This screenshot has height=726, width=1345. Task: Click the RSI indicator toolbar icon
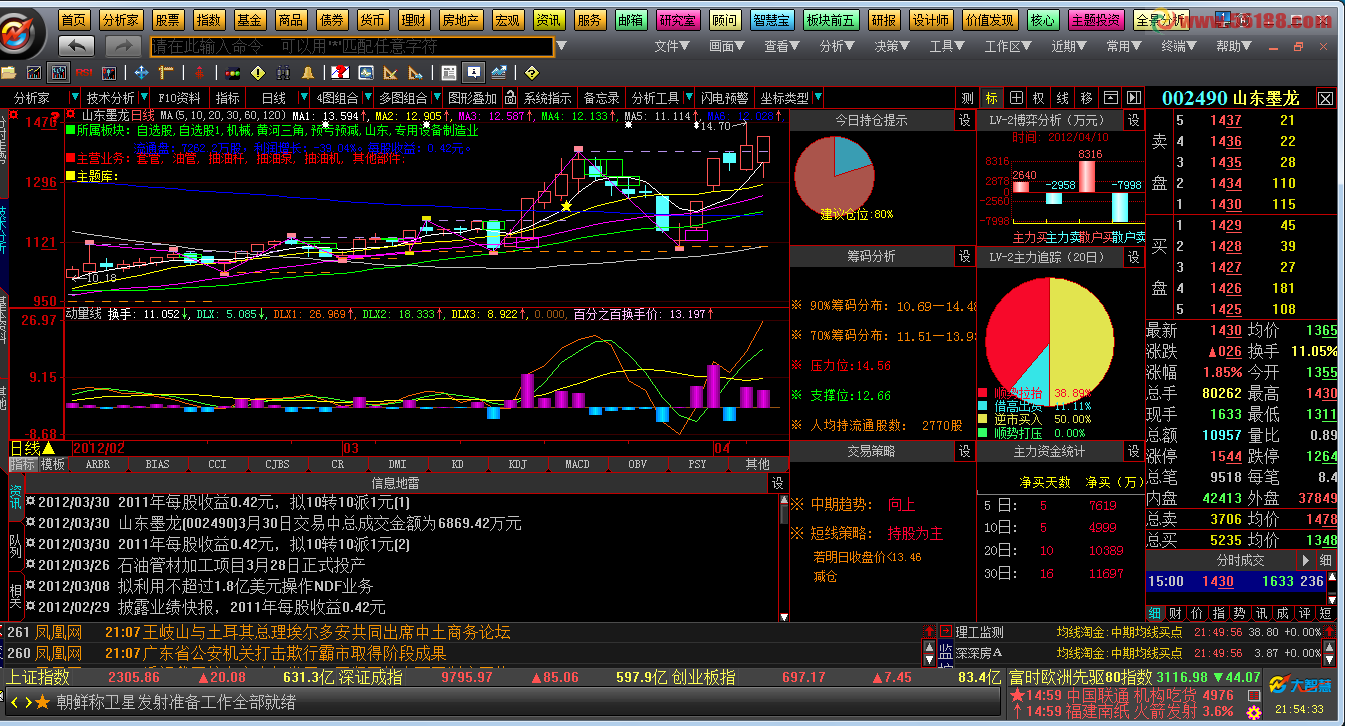(84, 72)
